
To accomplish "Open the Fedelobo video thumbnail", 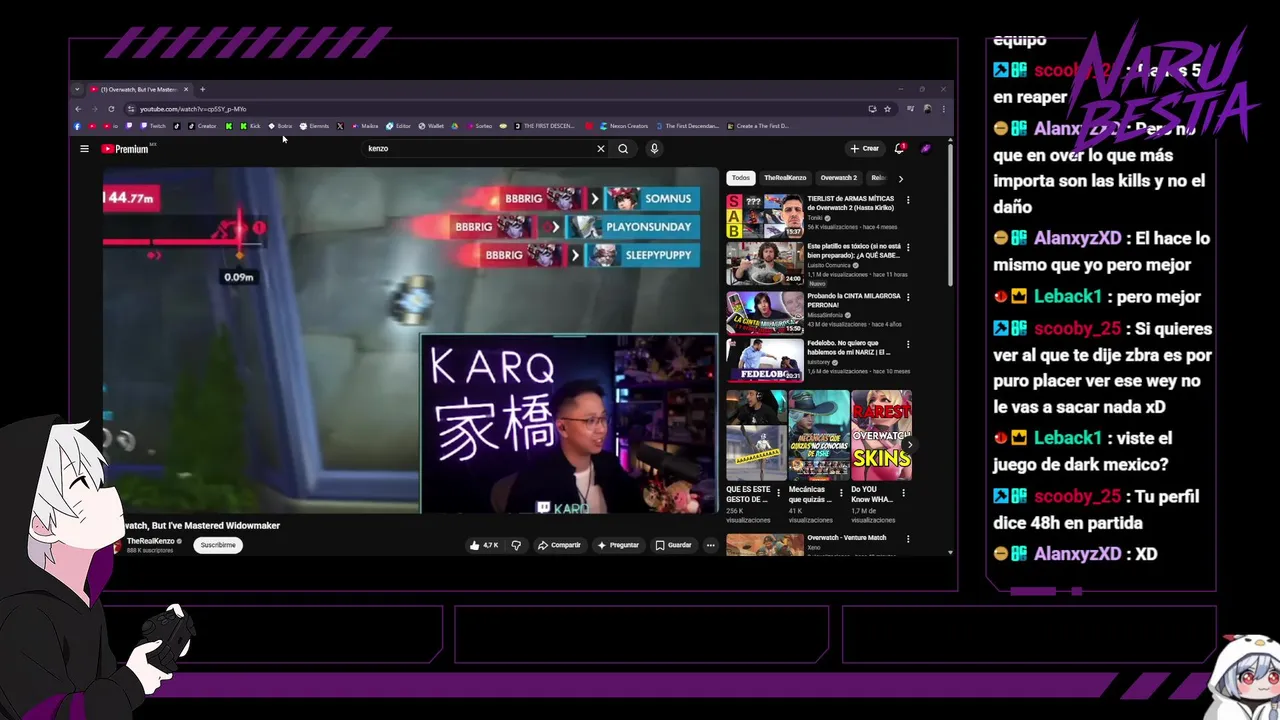I will (x=765, y=360).
